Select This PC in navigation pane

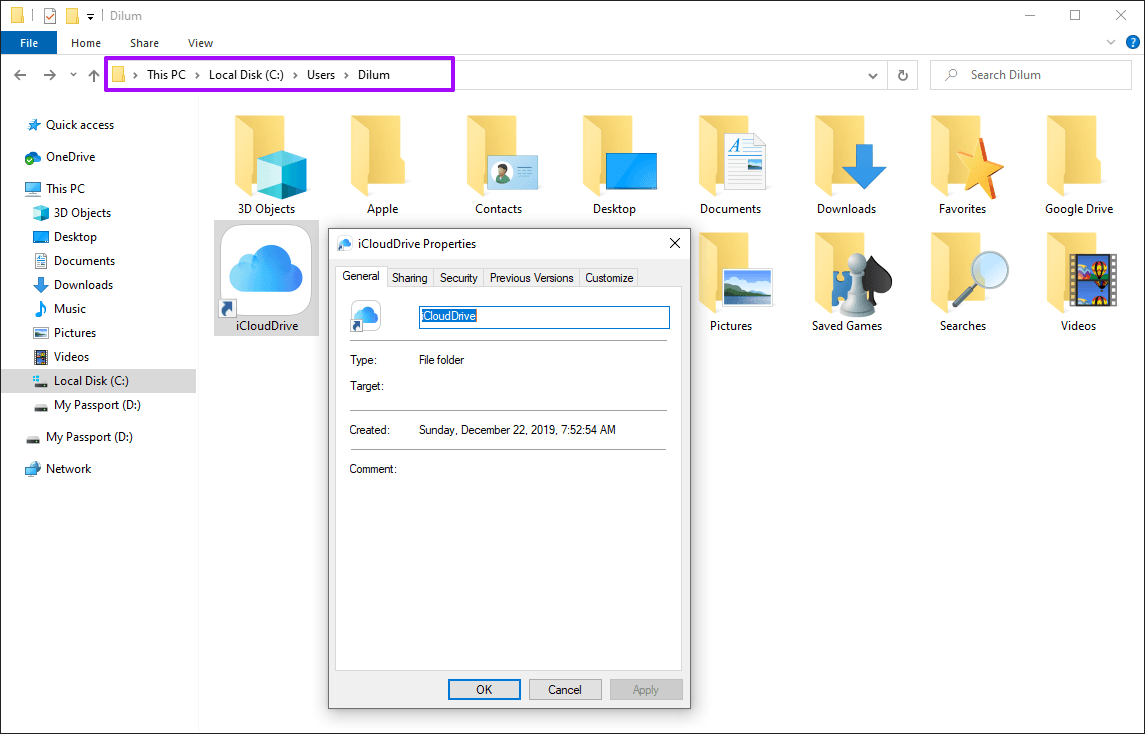point(65,188)
